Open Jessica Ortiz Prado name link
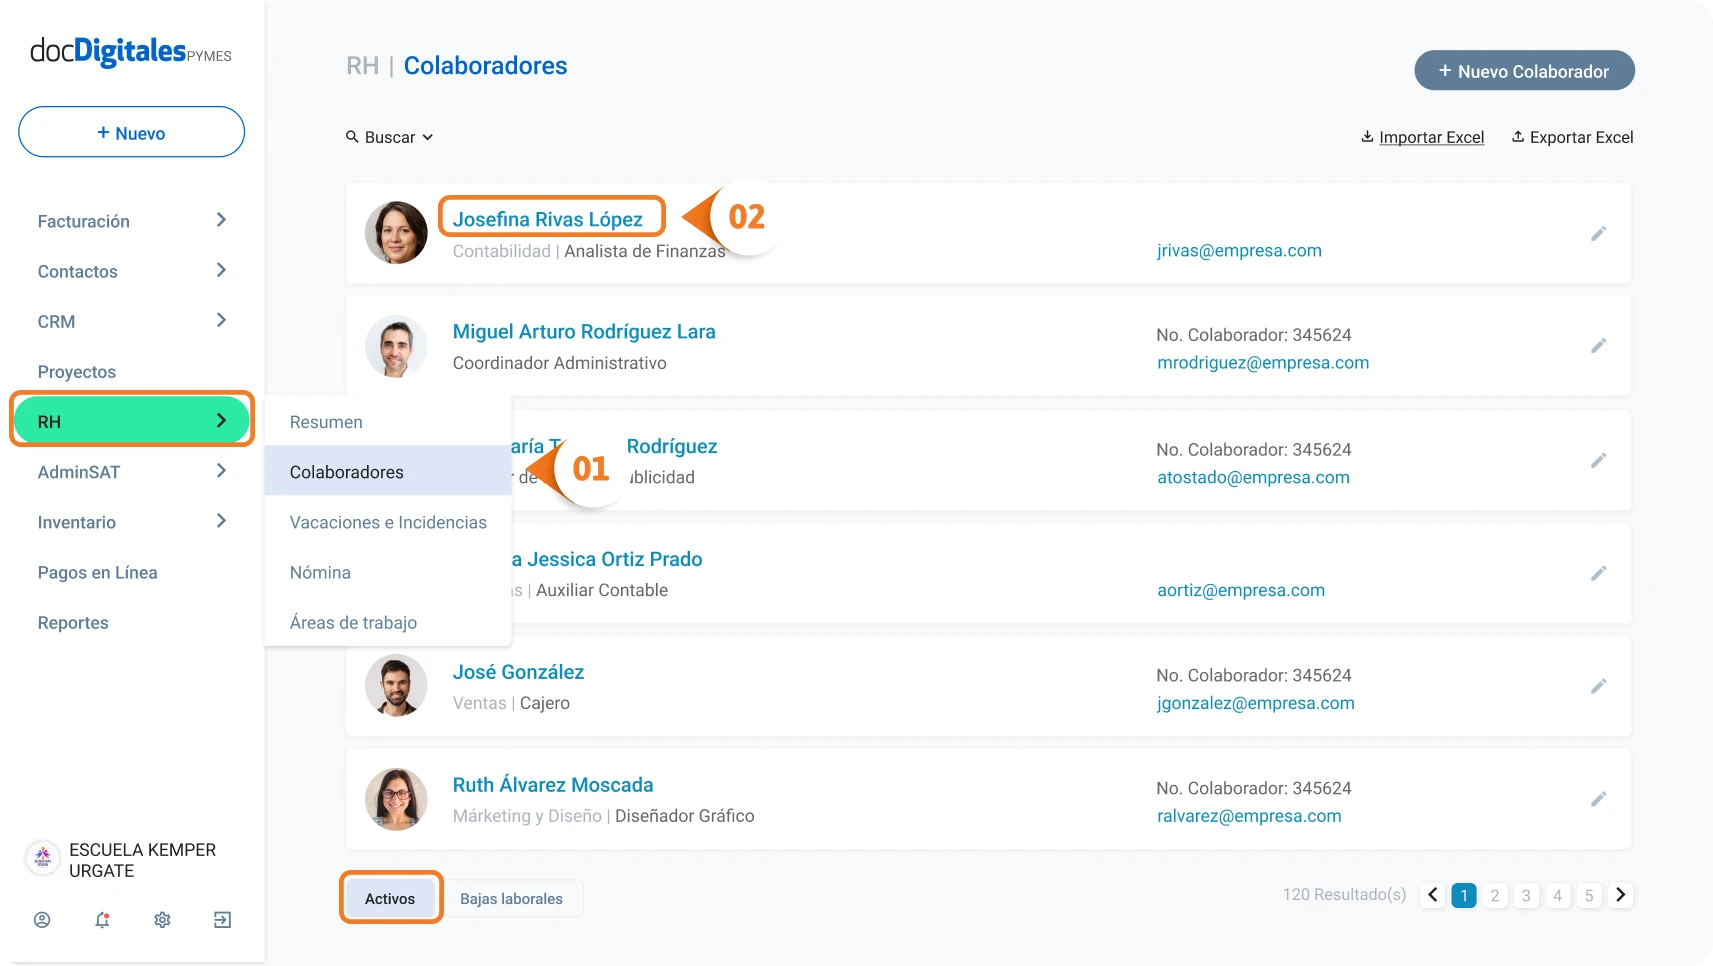This screenshot has height=966, width=1713. click(607, 560)
